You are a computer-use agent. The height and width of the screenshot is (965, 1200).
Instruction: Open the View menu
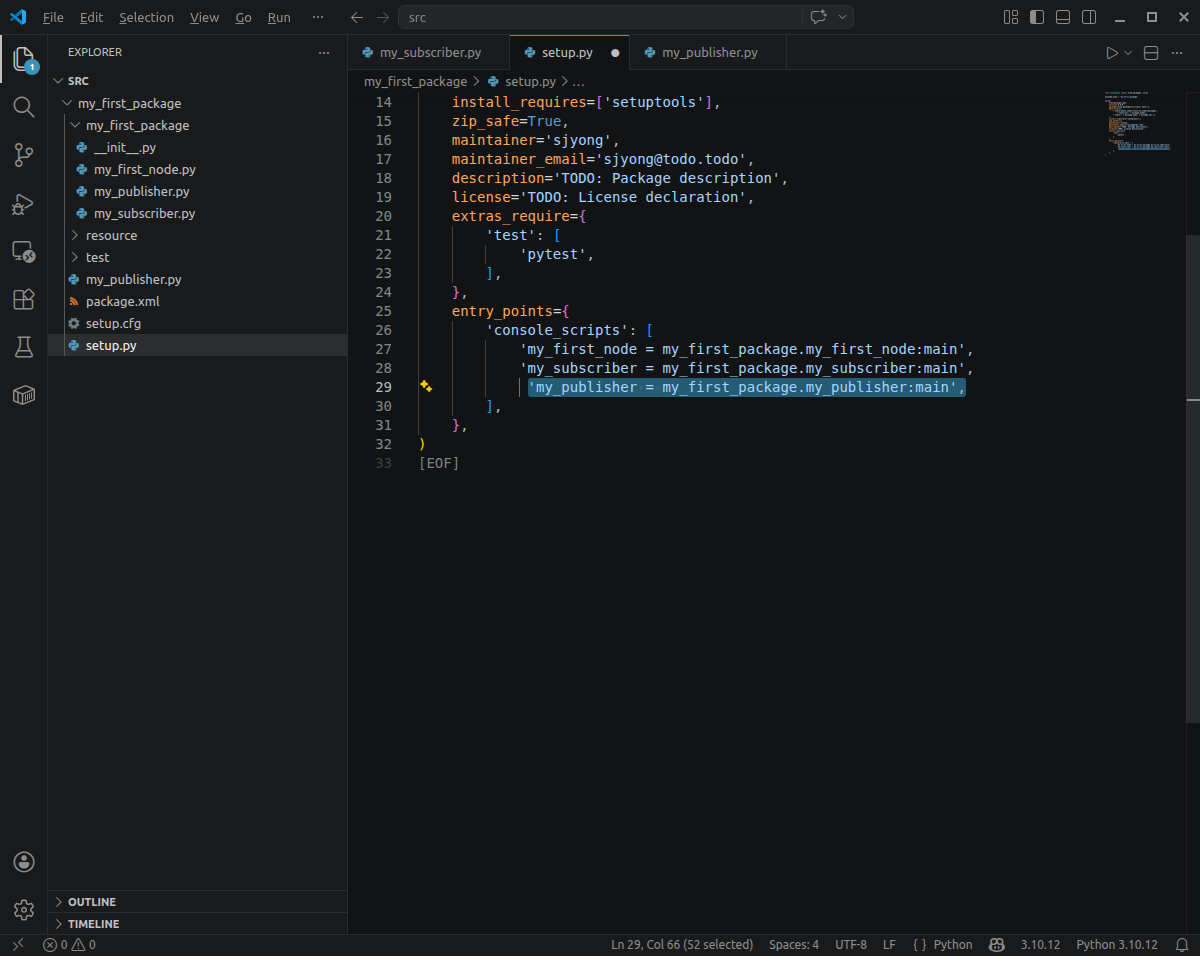coord(204,17)
